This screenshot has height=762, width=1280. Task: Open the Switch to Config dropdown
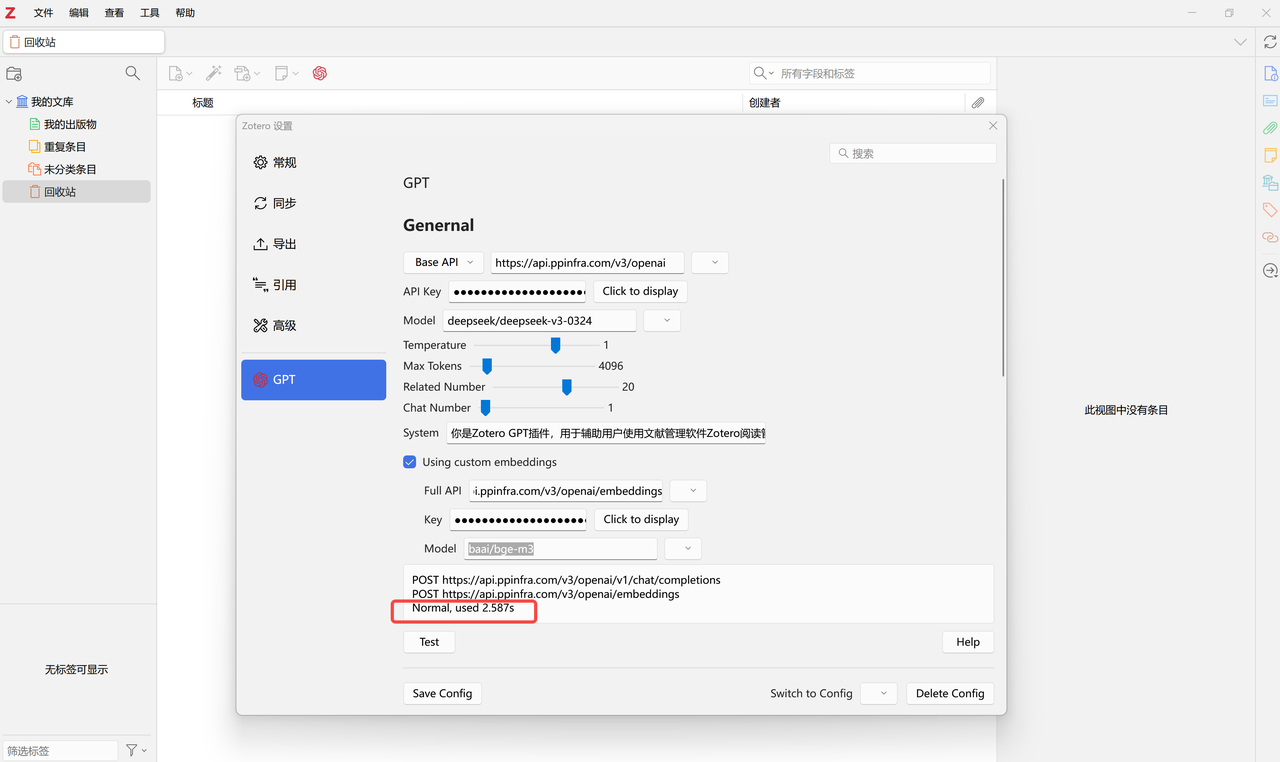click(x=879, y=693)
